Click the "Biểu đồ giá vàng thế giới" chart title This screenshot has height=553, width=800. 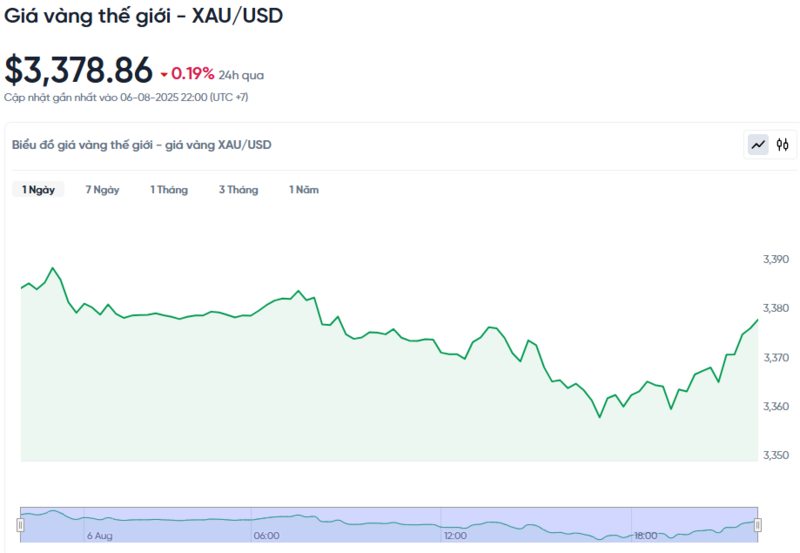(x=141, y=145)
